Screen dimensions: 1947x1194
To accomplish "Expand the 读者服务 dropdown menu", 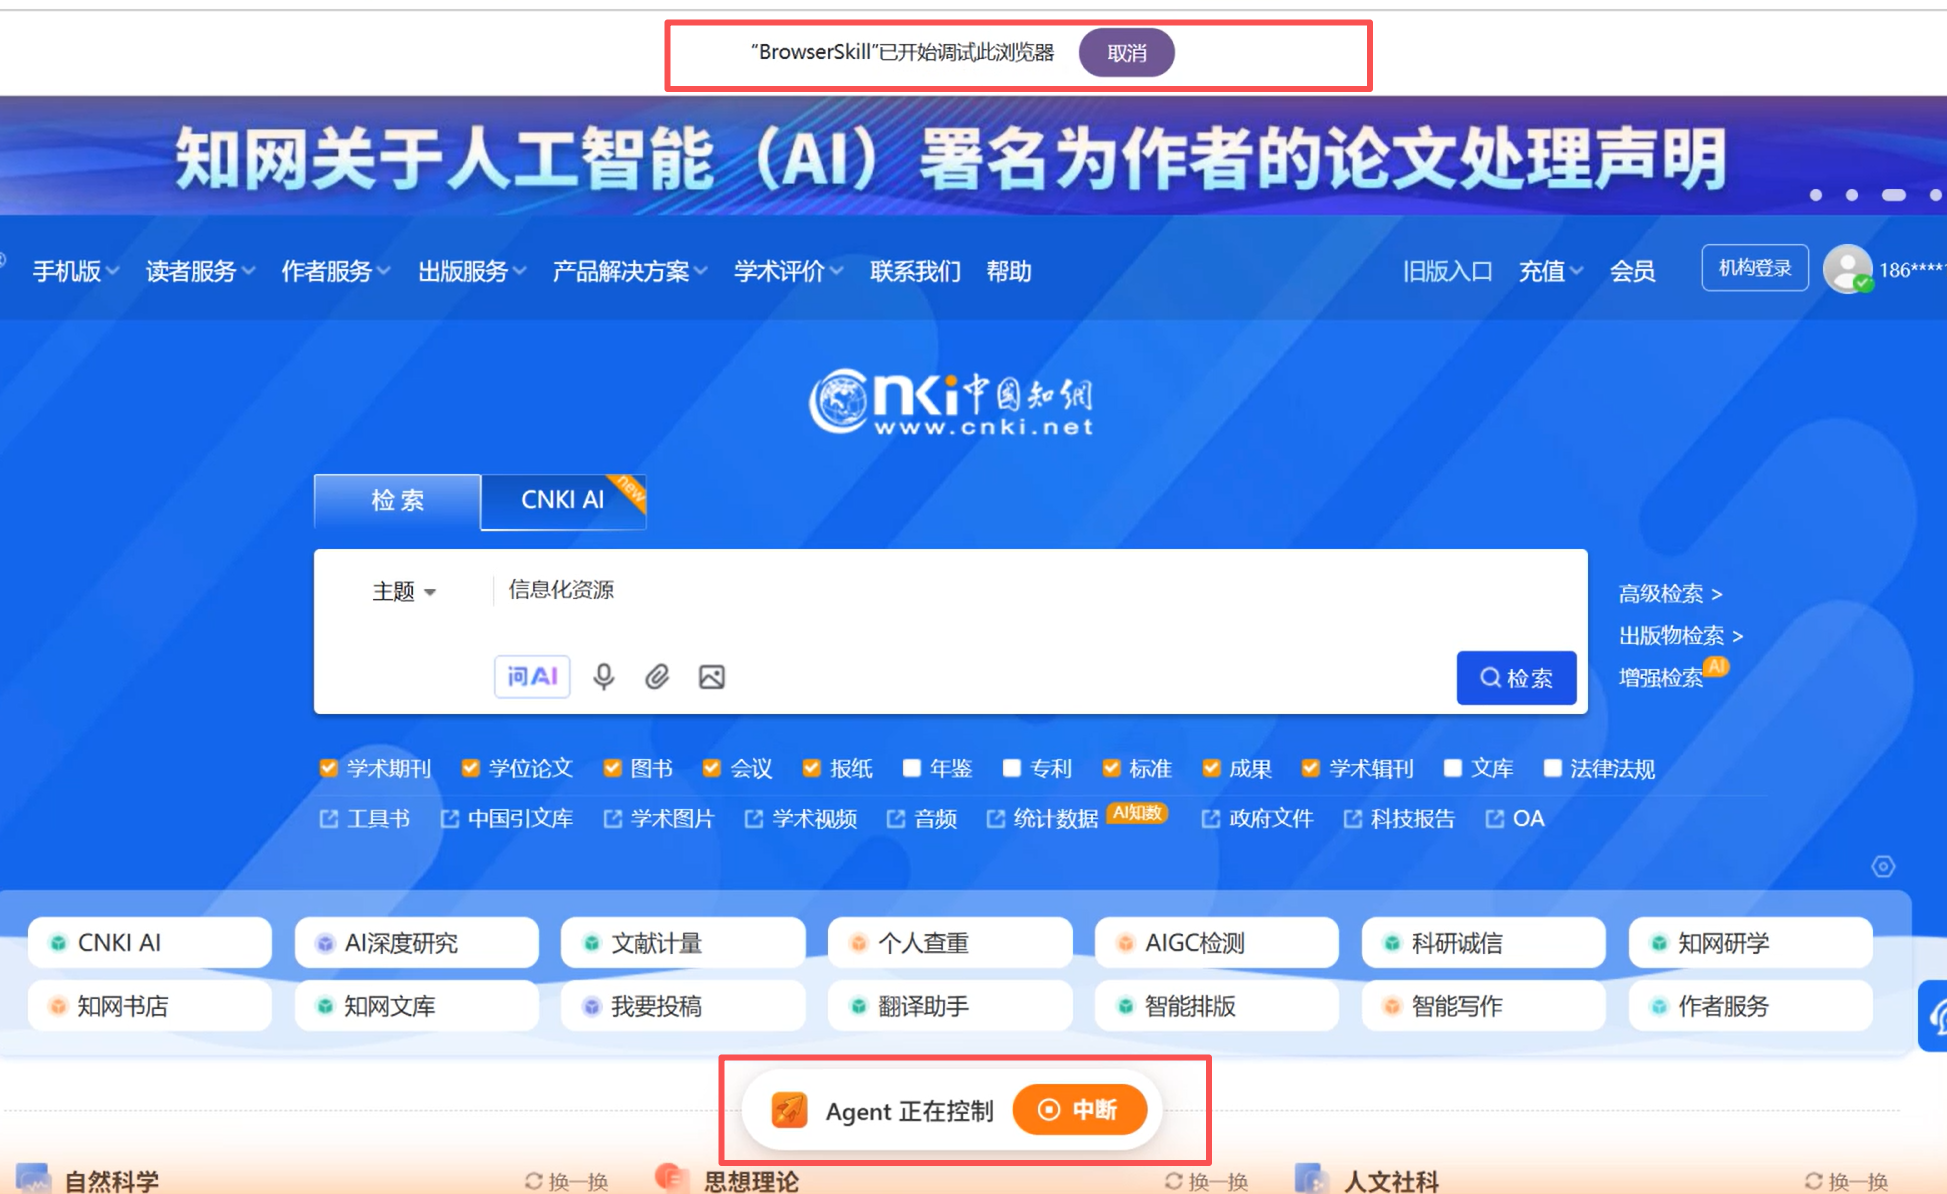I will pos(200,271).
